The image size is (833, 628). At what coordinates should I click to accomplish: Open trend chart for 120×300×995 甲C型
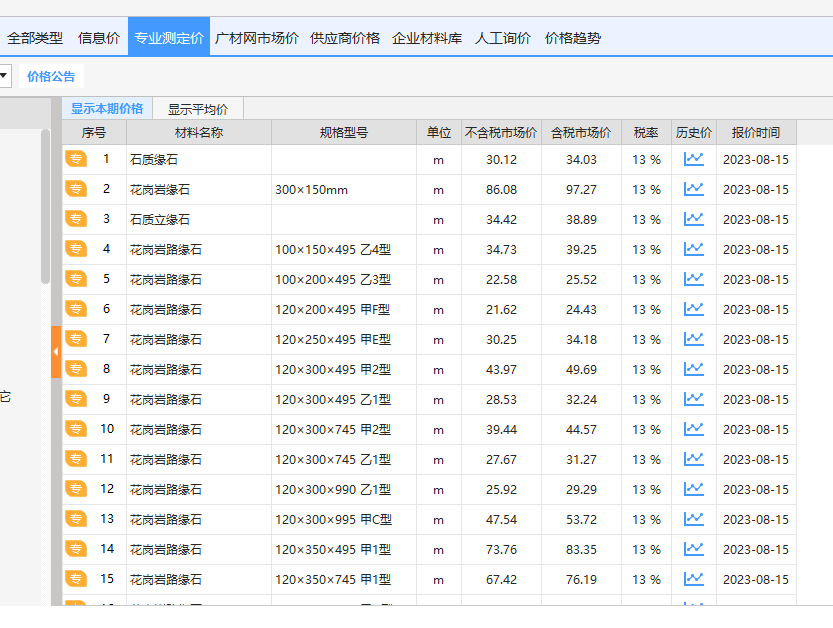click(693, 519)
